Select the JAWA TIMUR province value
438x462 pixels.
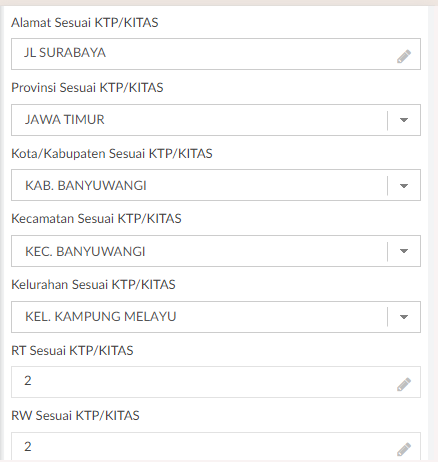click(65, 120)
